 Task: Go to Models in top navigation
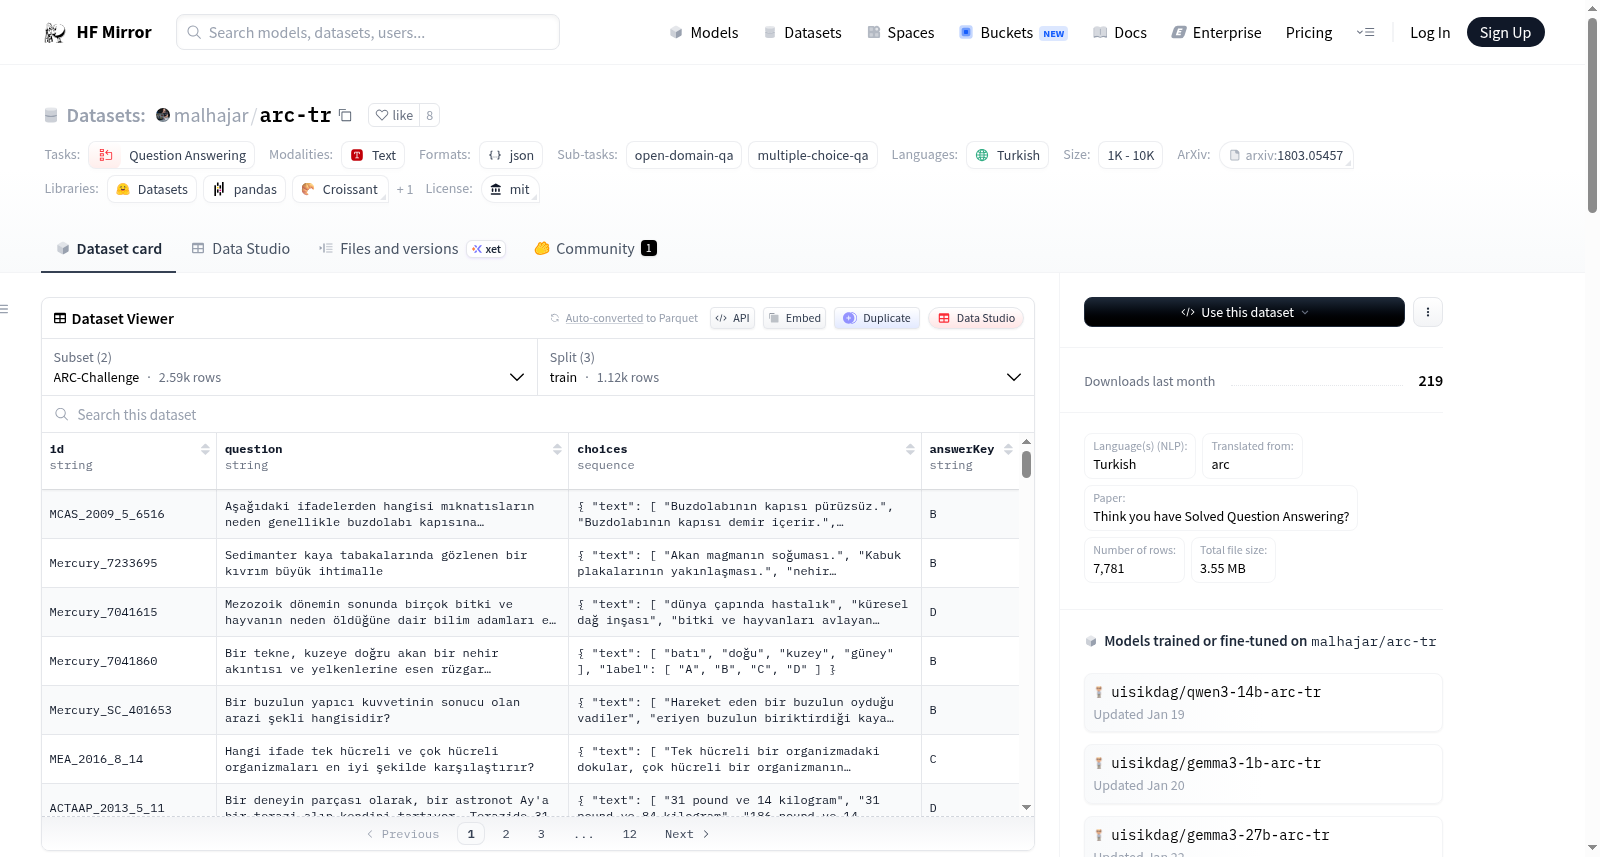click(704, 33)
